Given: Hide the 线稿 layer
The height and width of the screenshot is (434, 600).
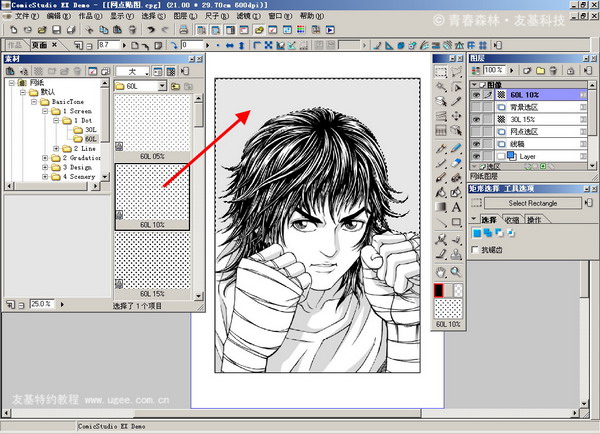Looking at the screenshot, I should coord(476,144).
